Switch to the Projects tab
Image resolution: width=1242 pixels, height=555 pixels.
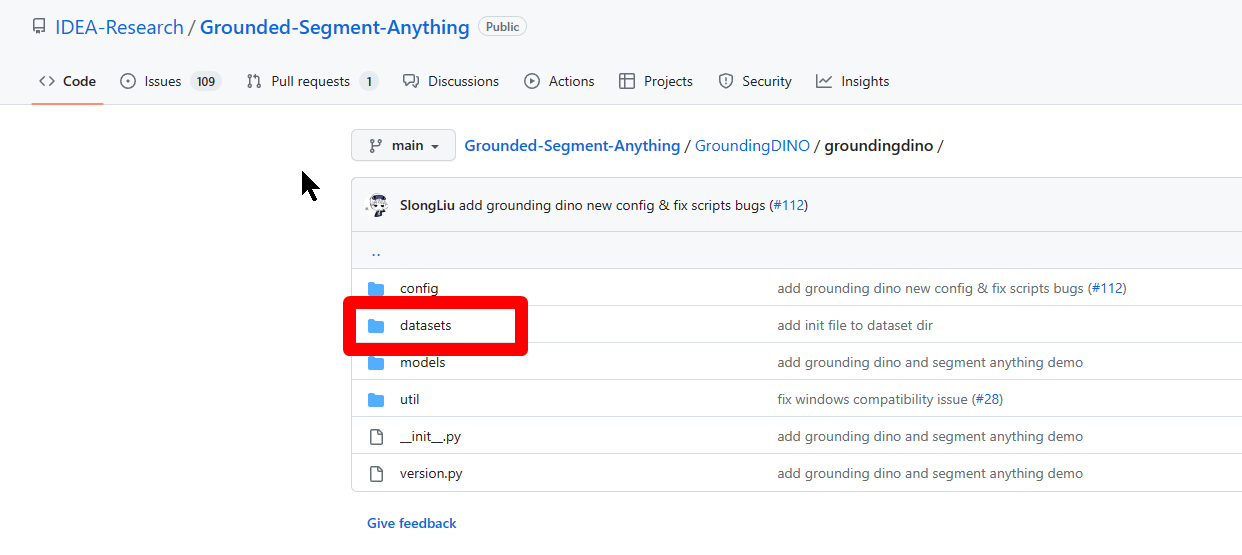pos(655,81)
